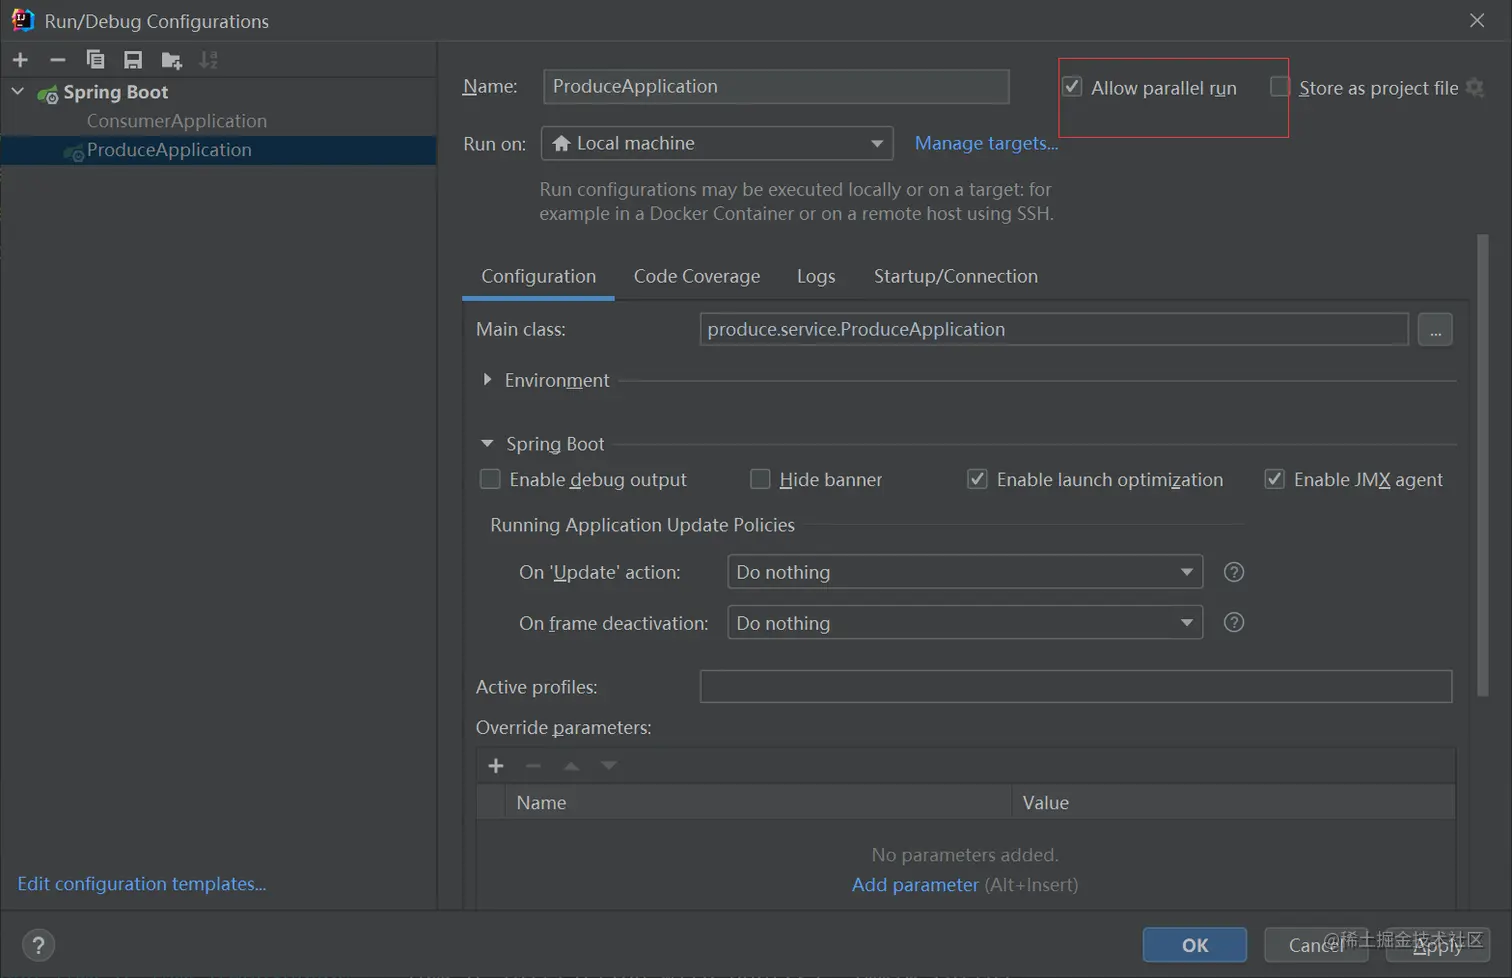Viewport: 1512px width, 978px height.
Task: Switch to the Code Coverage tab
Action: point(696,276)
